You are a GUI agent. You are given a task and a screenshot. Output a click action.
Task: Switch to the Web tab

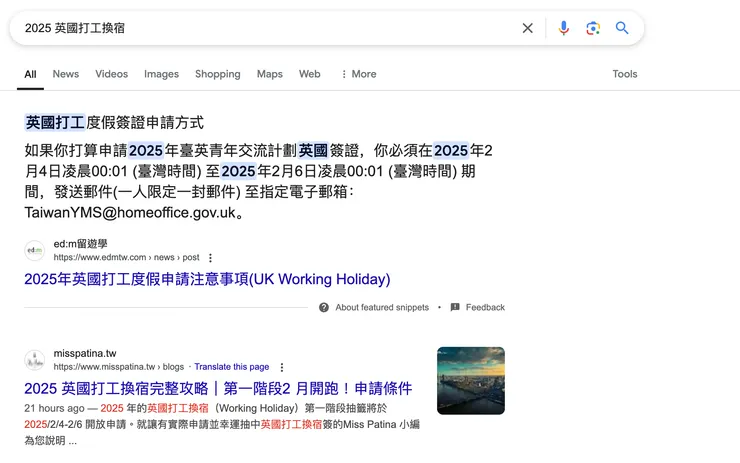click(310, 74)
